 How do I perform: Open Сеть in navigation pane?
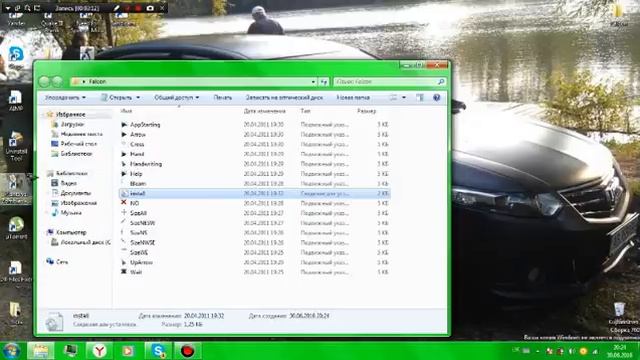point(62,262)
